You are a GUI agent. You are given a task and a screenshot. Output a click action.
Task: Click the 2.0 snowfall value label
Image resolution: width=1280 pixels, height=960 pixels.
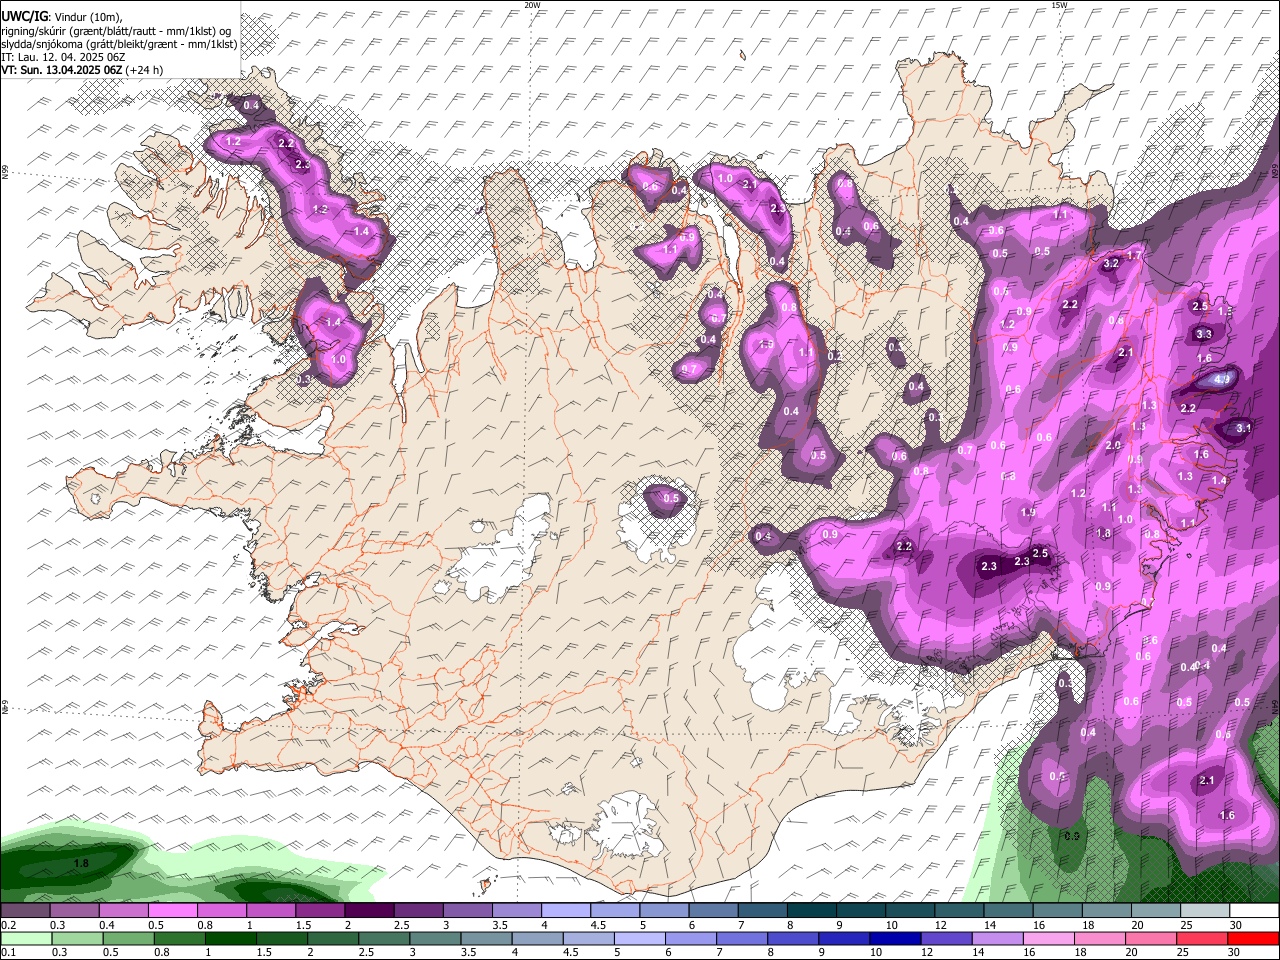(x=1113, y=446)
